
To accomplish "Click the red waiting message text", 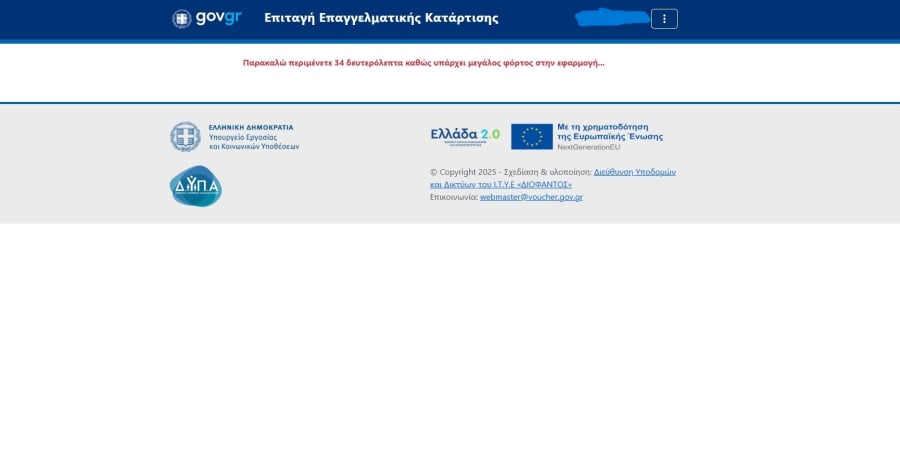I will point(423,62).
